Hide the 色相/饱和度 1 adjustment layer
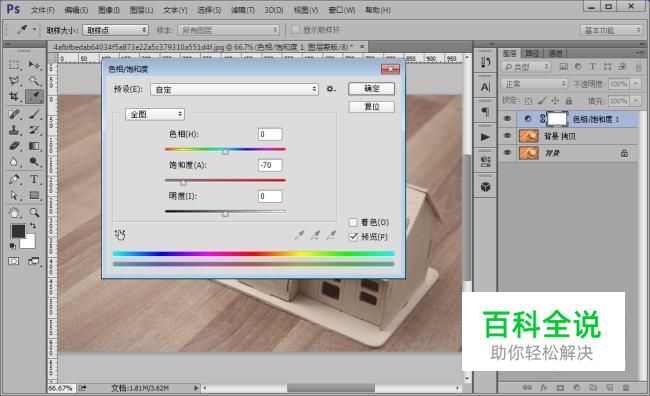This screenshot has width=650, height=396. click(507, 119)
